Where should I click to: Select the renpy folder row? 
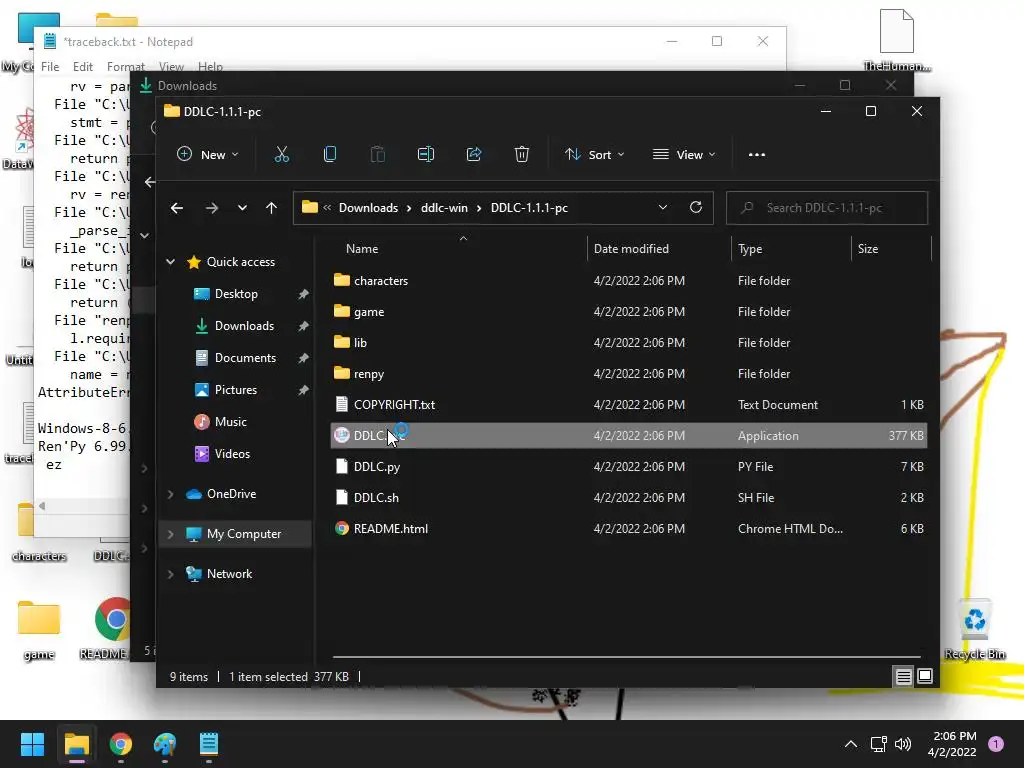pyautogui.click(x=629, y=374)
